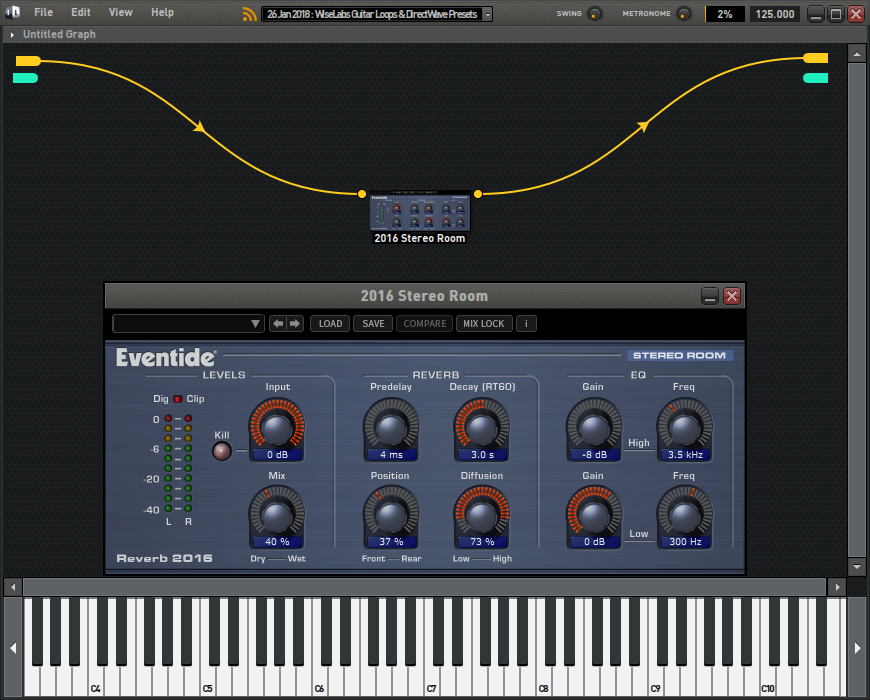870x700 pixels.
Task: Click the 40 % Mix value field
Action: (x=277, y=542)
